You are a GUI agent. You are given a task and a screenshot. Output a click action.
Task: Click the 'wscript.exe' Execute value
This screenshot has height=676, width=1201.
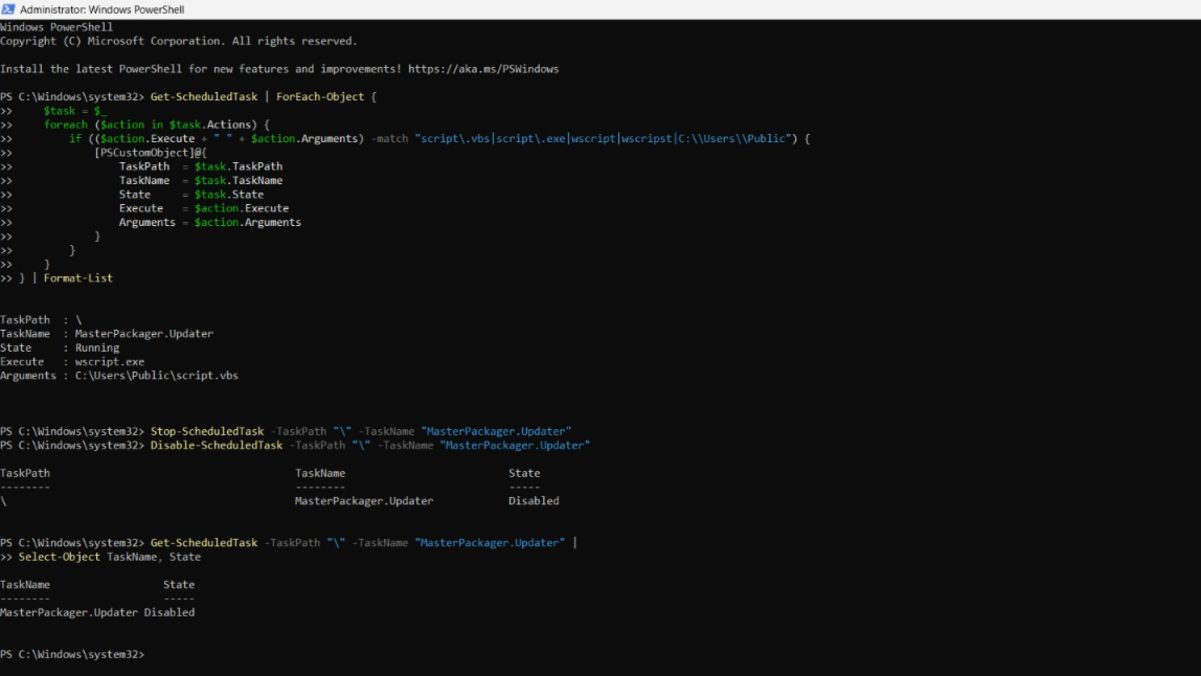(x=110, y=362)
